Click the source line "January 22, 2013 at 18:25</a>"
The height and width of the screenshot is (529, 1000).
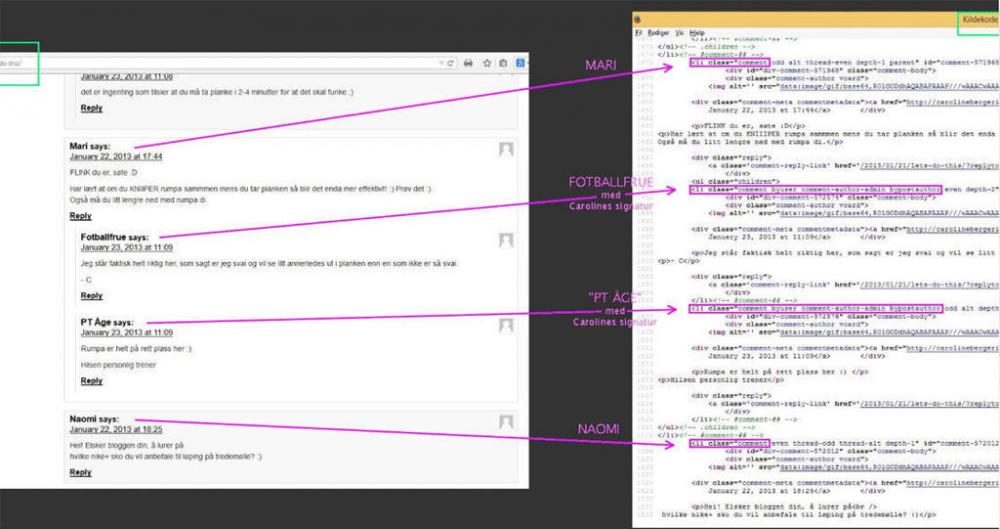click(769, 491)
